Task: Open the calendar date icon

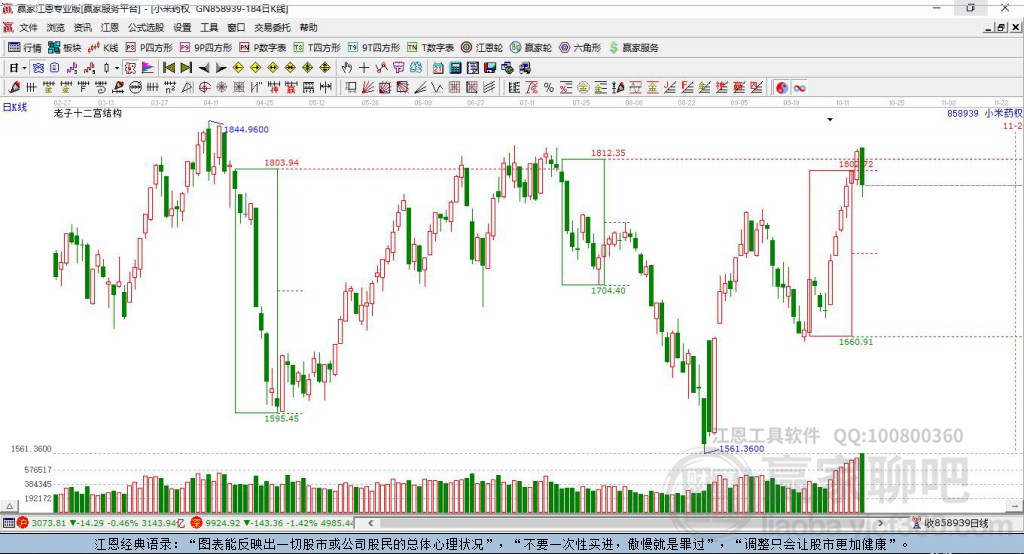Action: click(x=438, y=67)
